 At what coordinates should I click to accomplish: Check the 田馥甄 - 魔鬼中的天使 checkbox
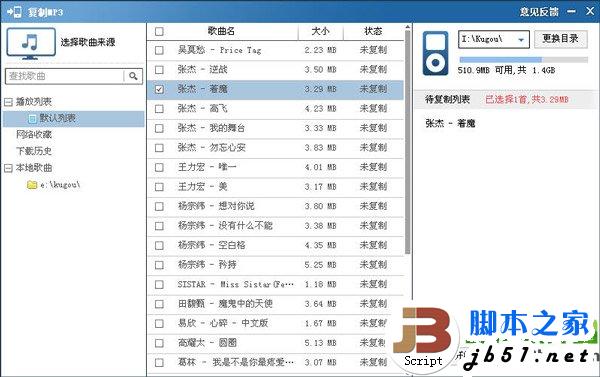point(159,304)
